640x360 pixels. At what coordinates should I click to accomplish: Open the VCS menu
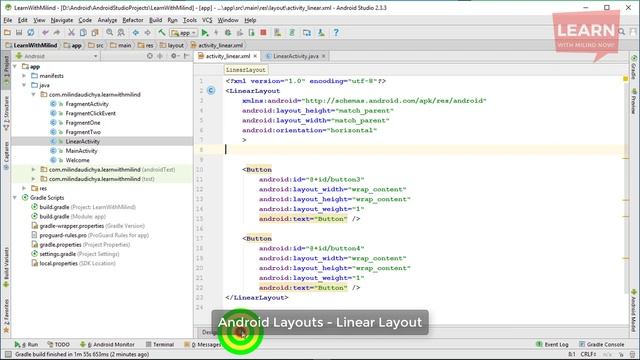207,20
